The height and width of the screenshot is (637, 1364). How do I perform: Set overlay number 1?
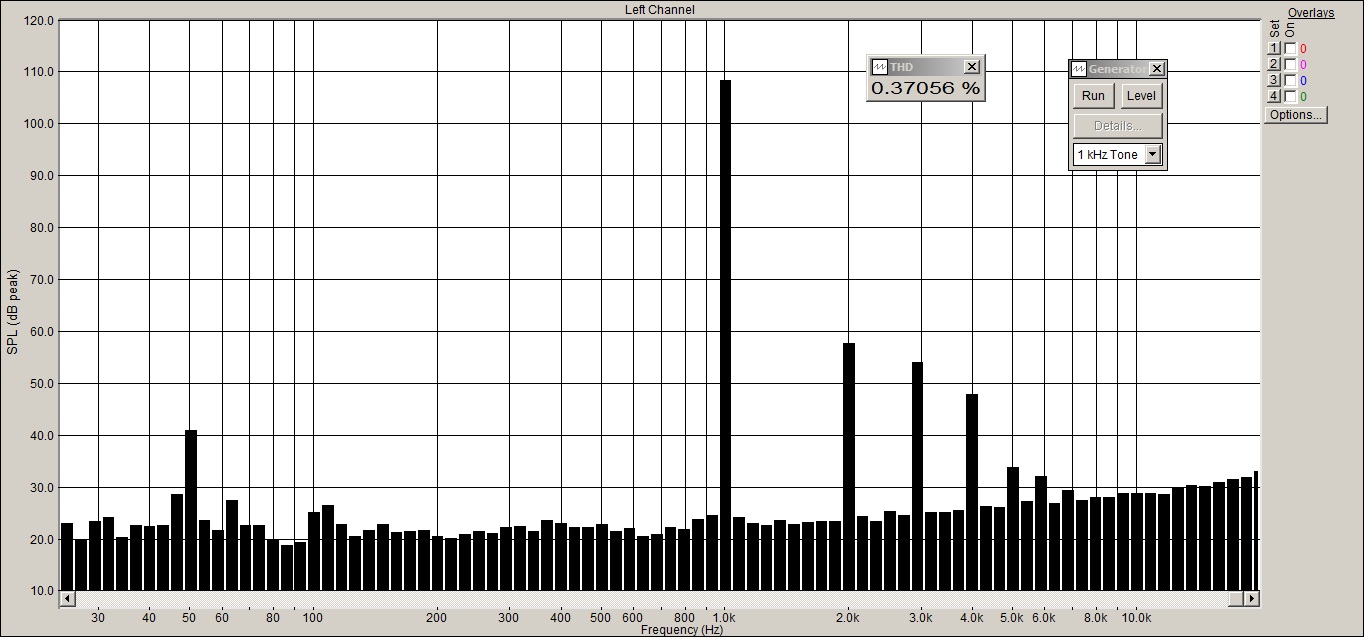[1274, 48]
